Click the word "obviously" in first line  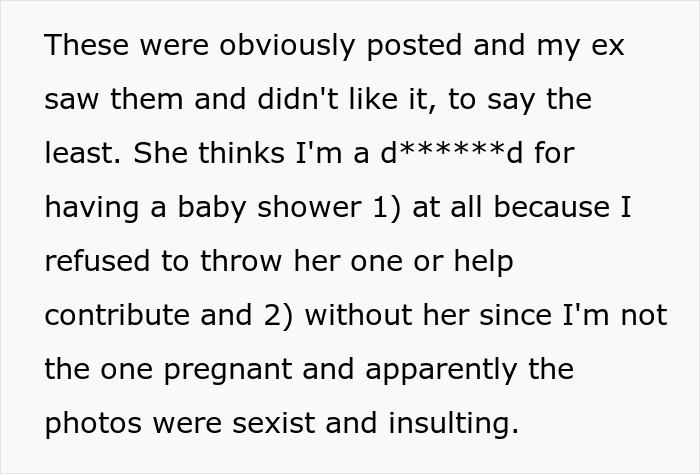click(287, 46)
